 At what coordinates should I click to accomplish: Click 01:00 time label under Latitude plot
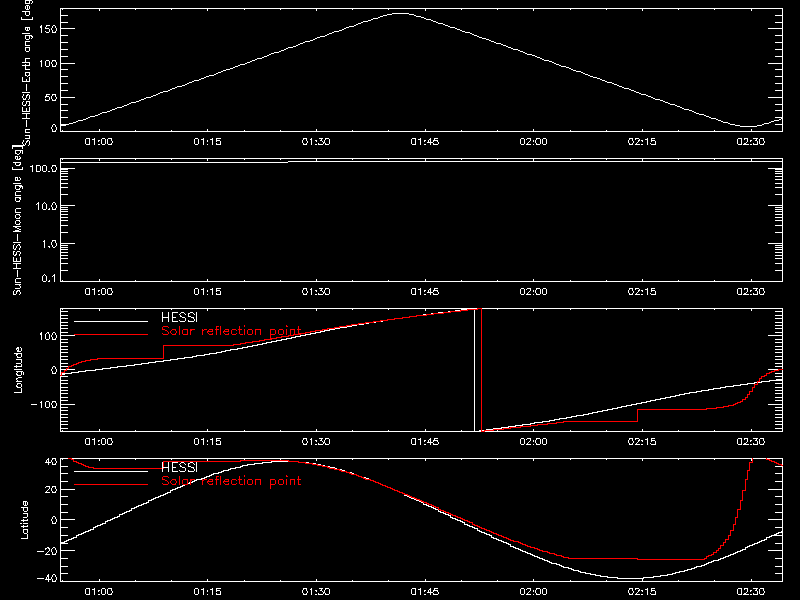(98, 592)
